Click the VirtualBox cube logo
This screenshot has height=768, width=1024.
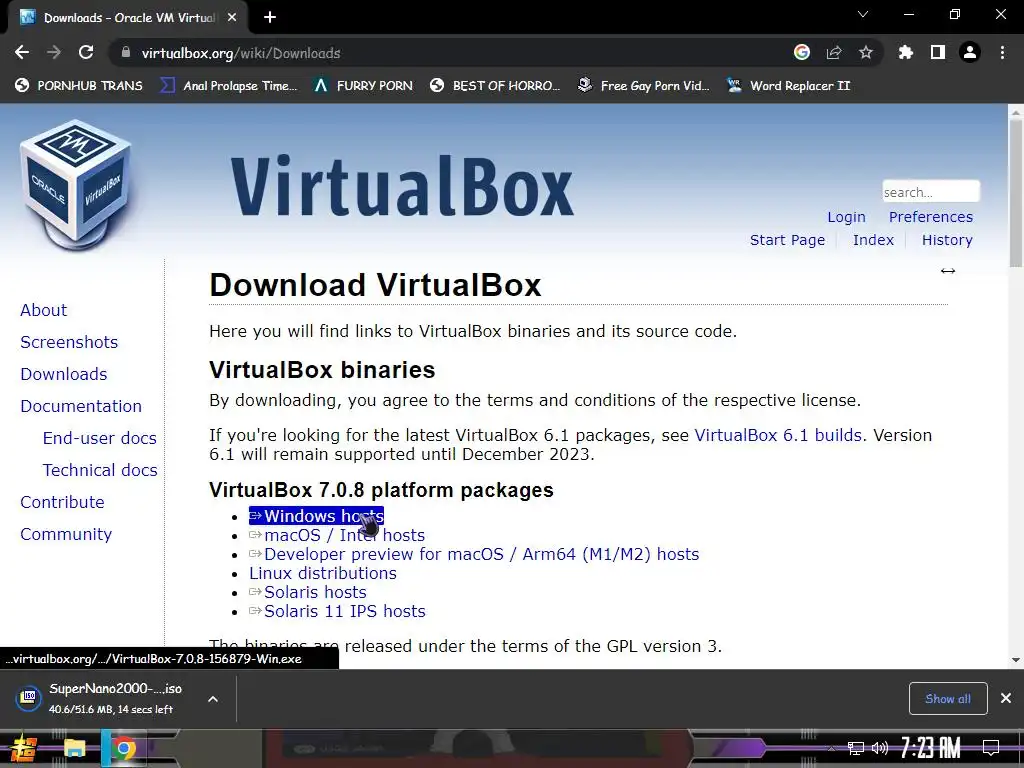tap(76, 185)
